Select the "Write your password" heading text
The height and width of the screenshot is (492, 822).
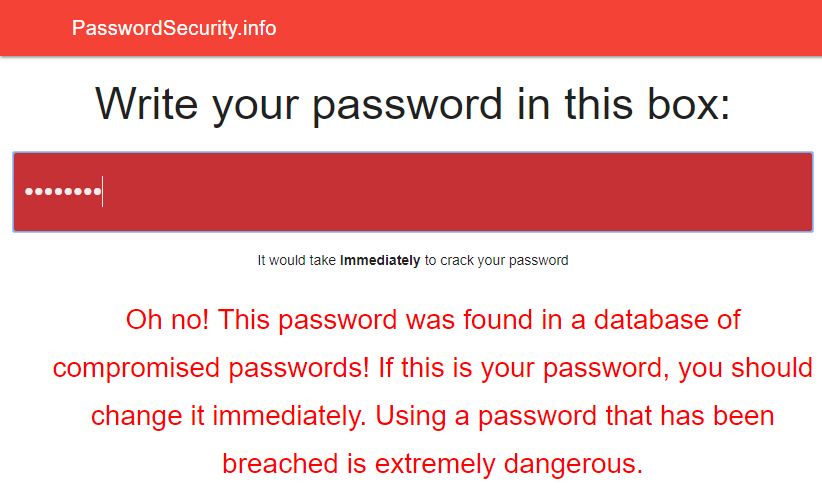[298, 104]
